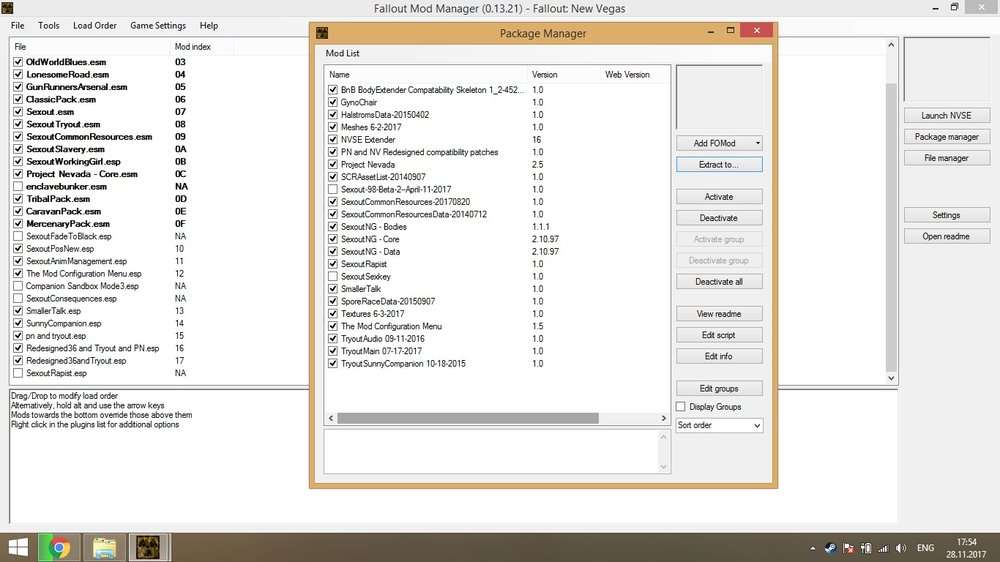Click Deactivate all button

point(719,281)
